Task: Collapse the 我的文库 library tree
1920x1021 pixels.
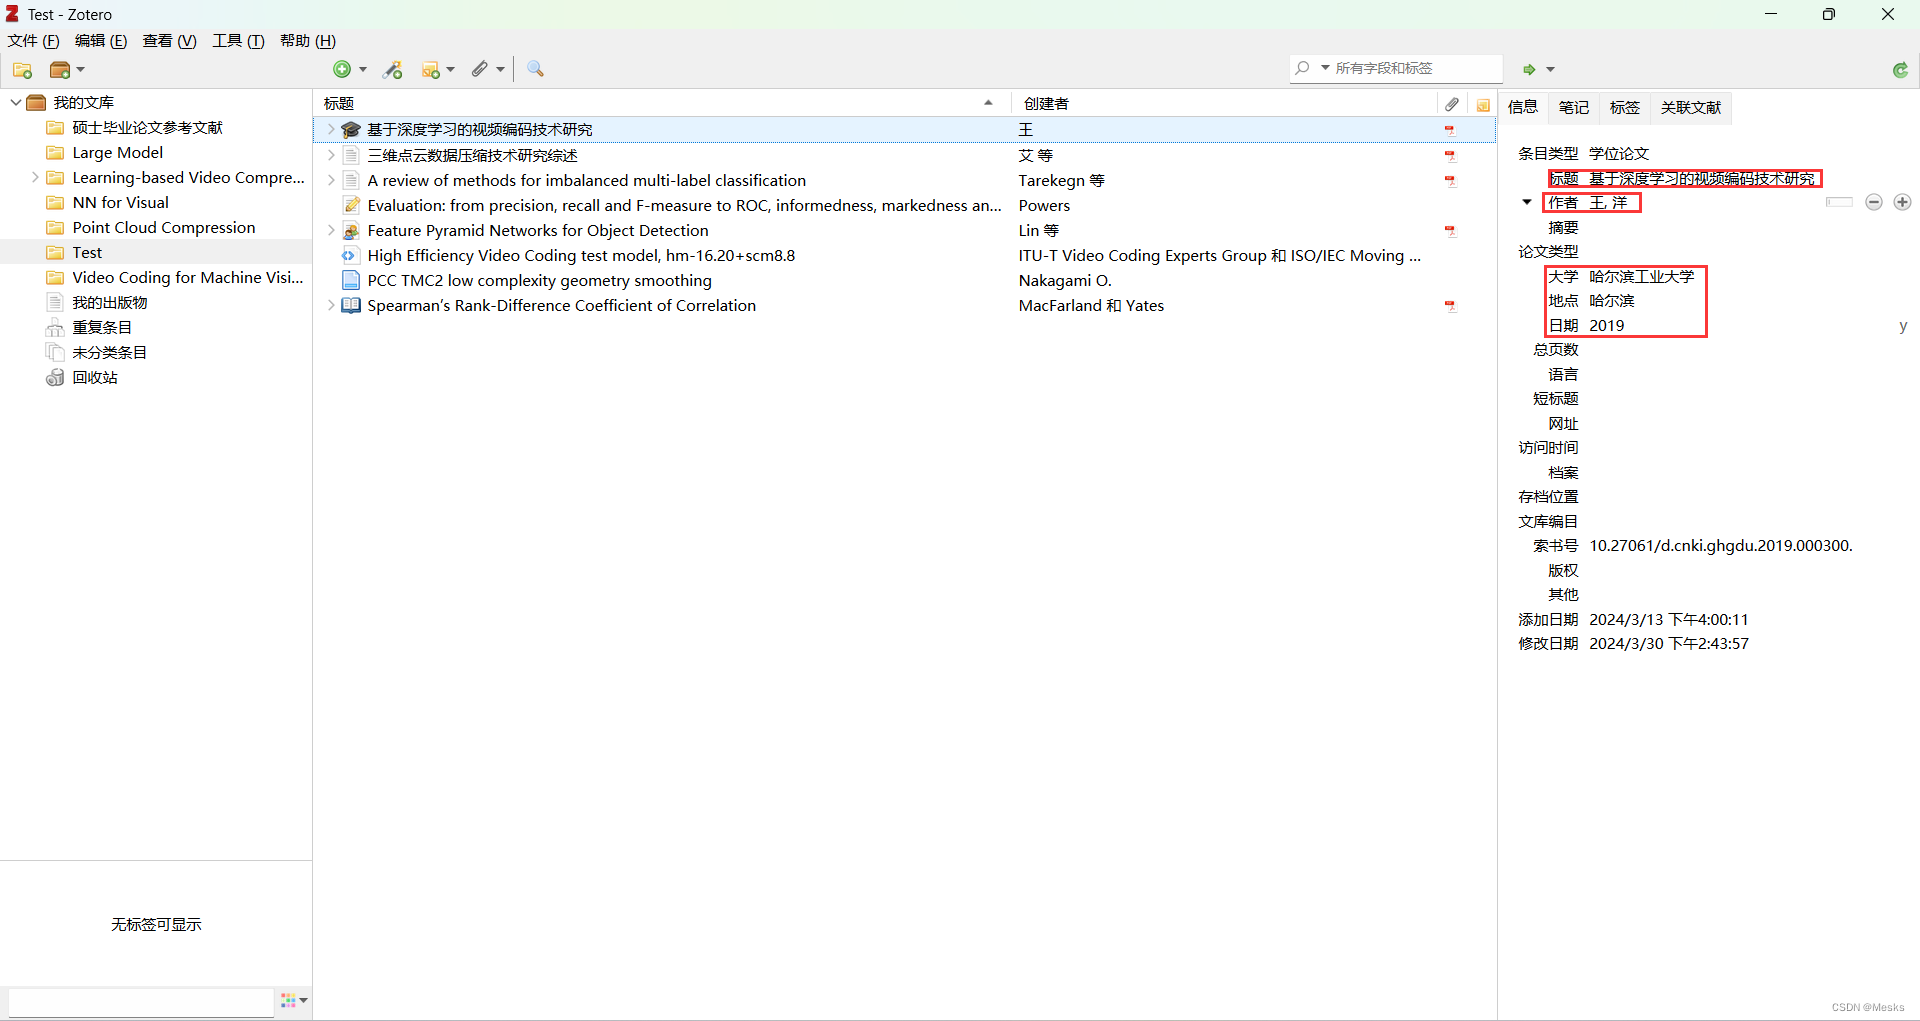Action: coord(16,103)
